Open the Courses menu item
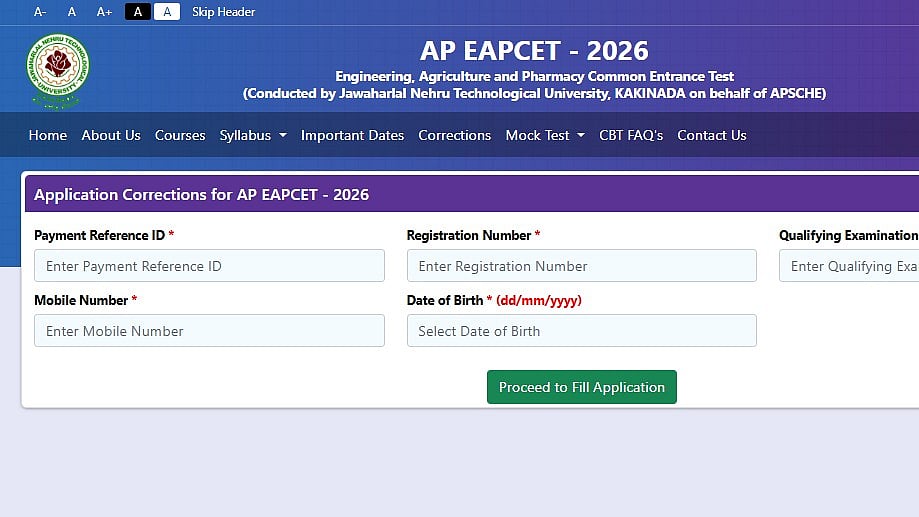 tap(180, 135)
